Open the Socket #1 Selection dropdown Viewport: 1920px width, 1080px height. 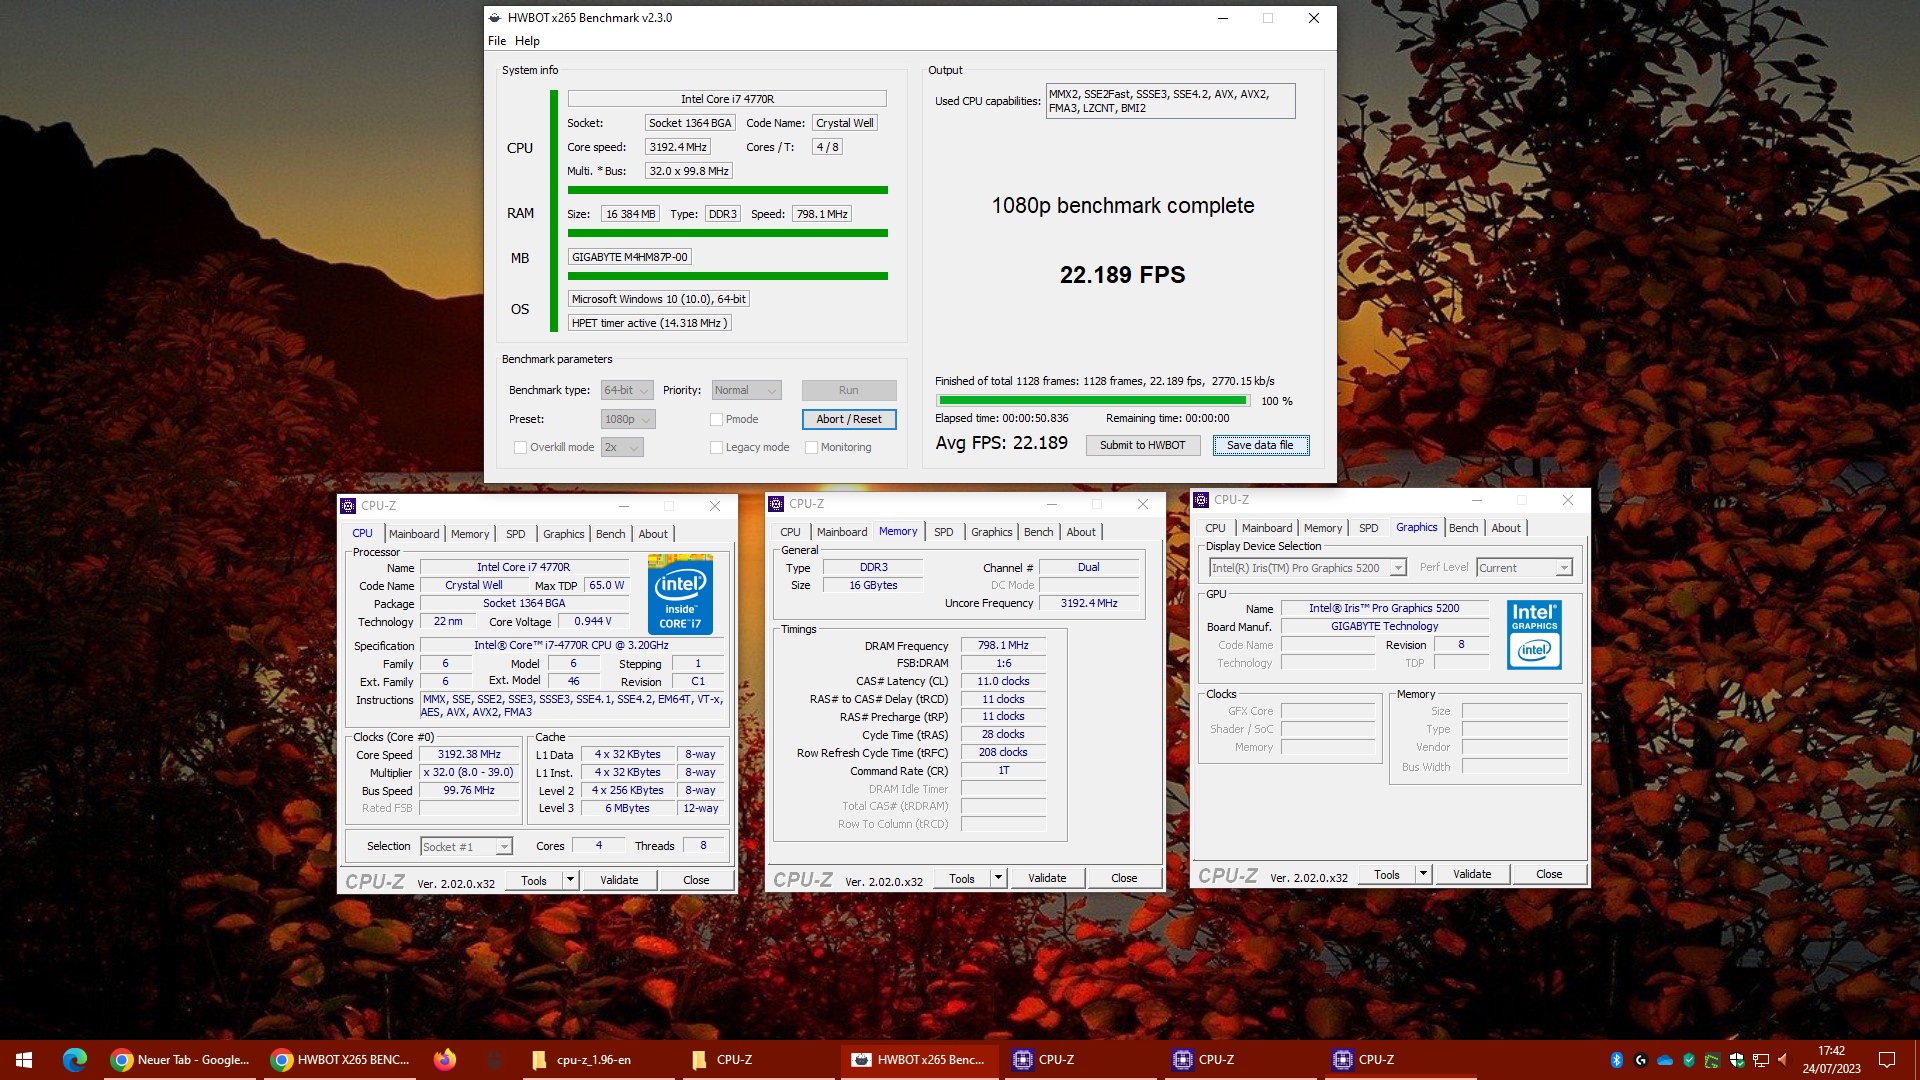point(466,847)
